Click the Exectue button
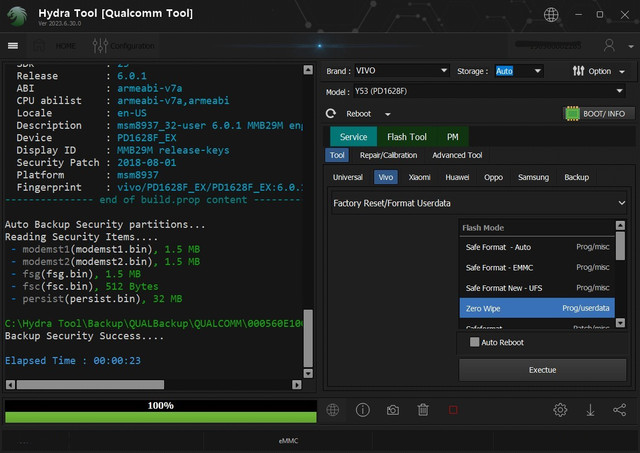The image size is (640, 453). pyautogui.click(x=542, y=370)
